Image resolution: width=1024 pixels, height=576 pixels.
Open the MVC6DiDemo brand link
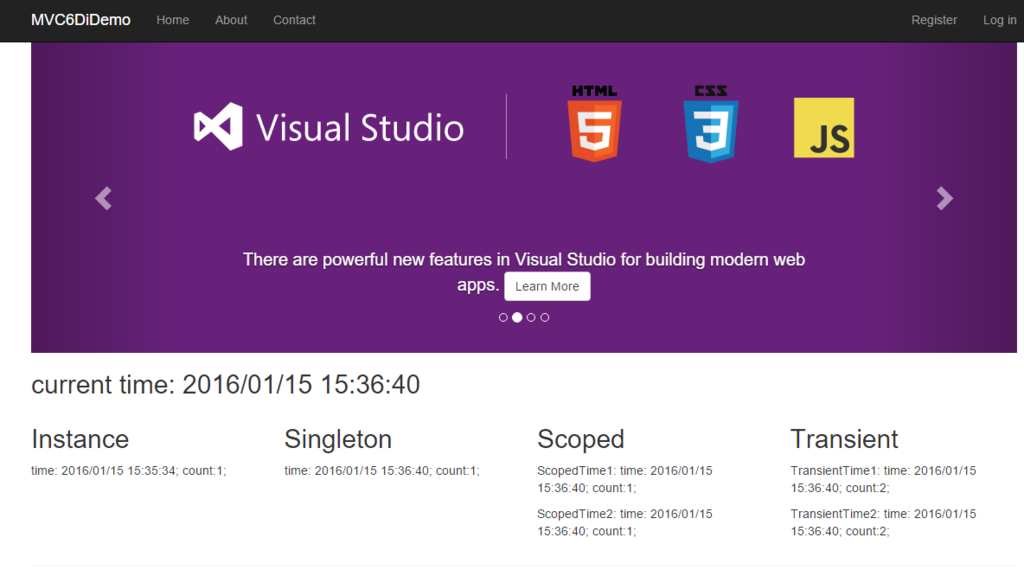(x=81, y=20)
